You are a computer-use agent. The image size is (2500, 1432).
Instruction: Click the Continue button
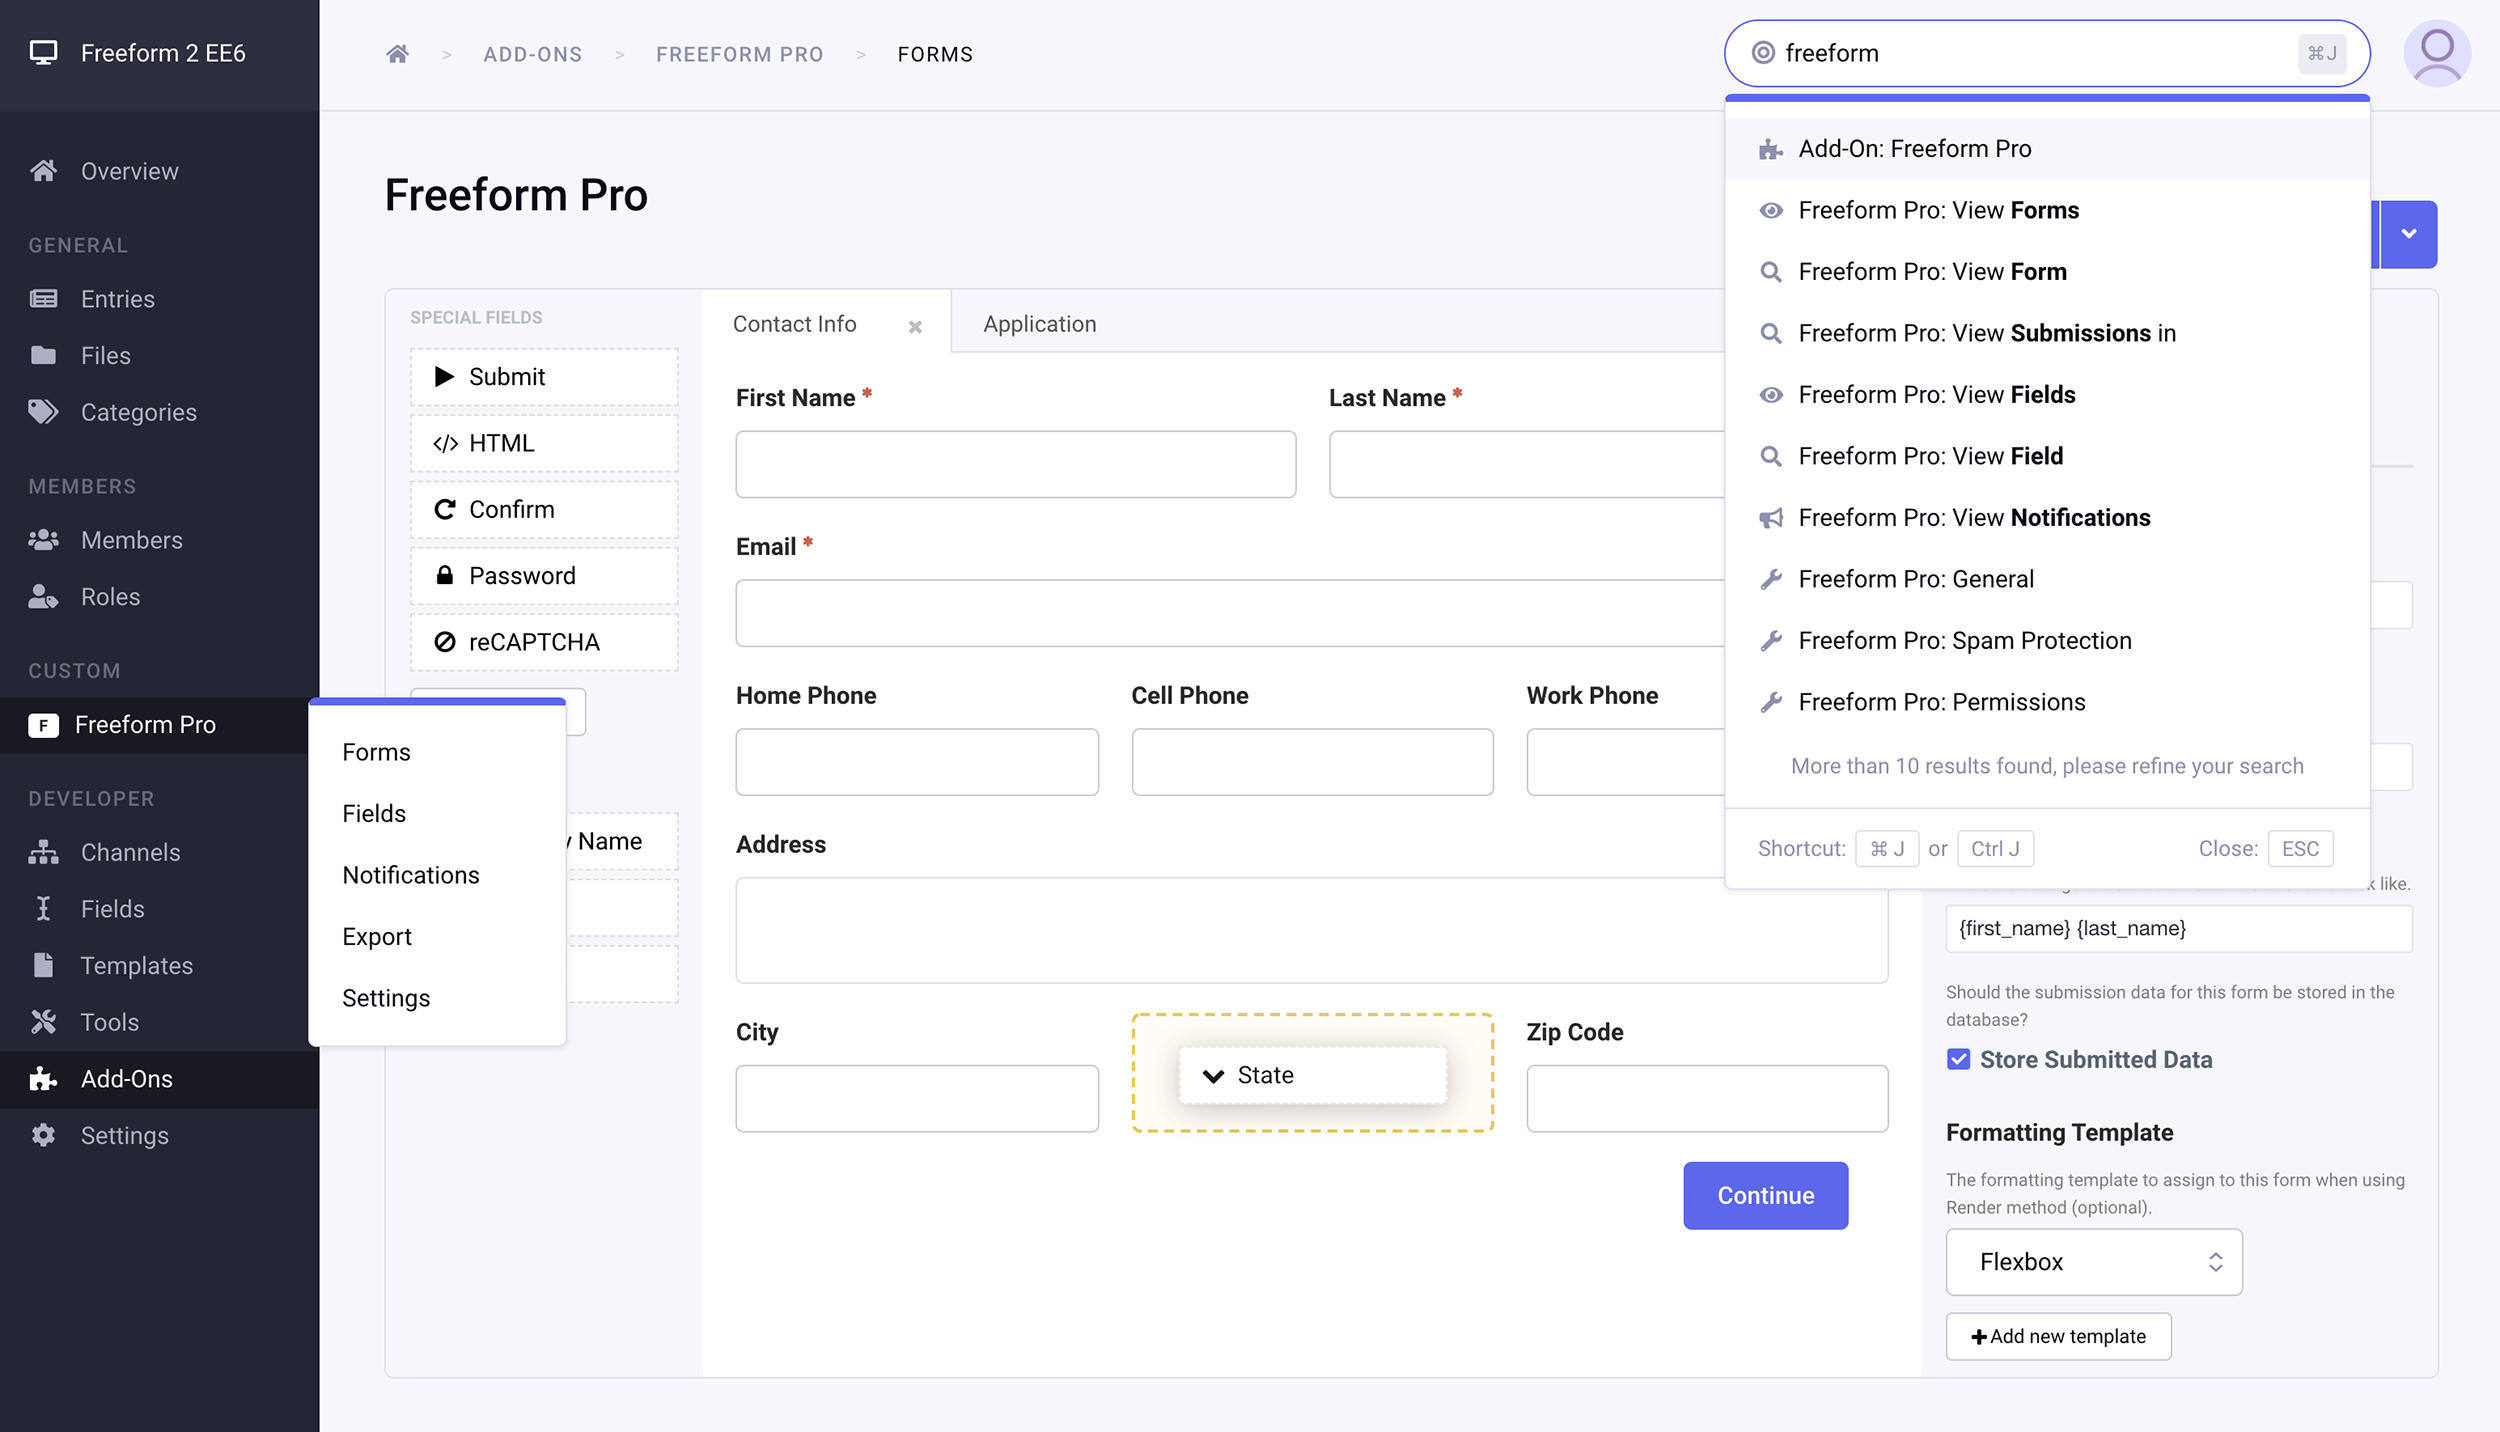[x=1765, y=1195]
